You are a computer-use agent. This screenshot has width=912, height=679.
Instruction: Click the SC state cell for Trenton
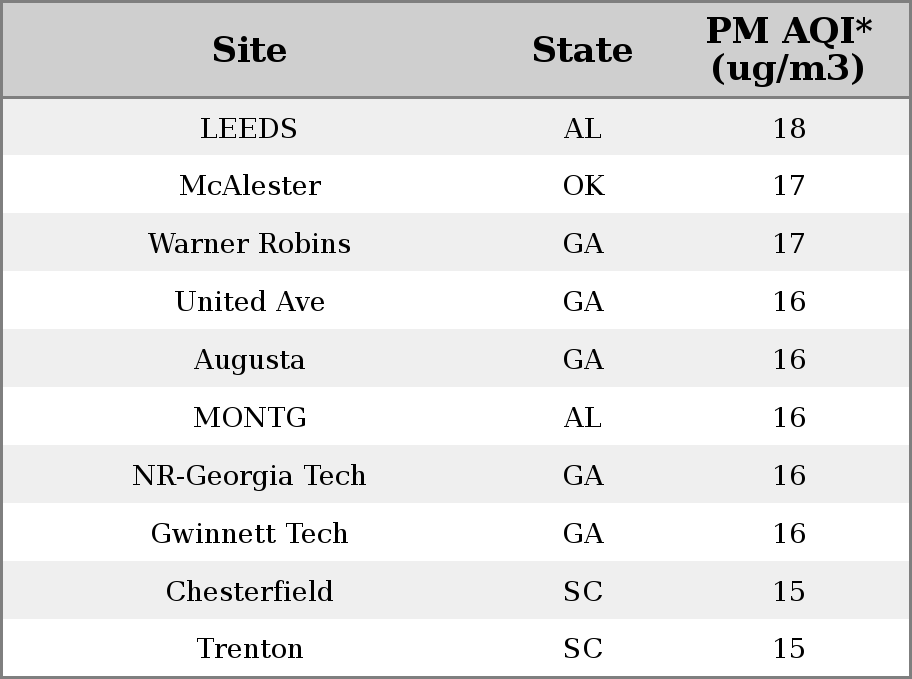(x=583, y=649)
